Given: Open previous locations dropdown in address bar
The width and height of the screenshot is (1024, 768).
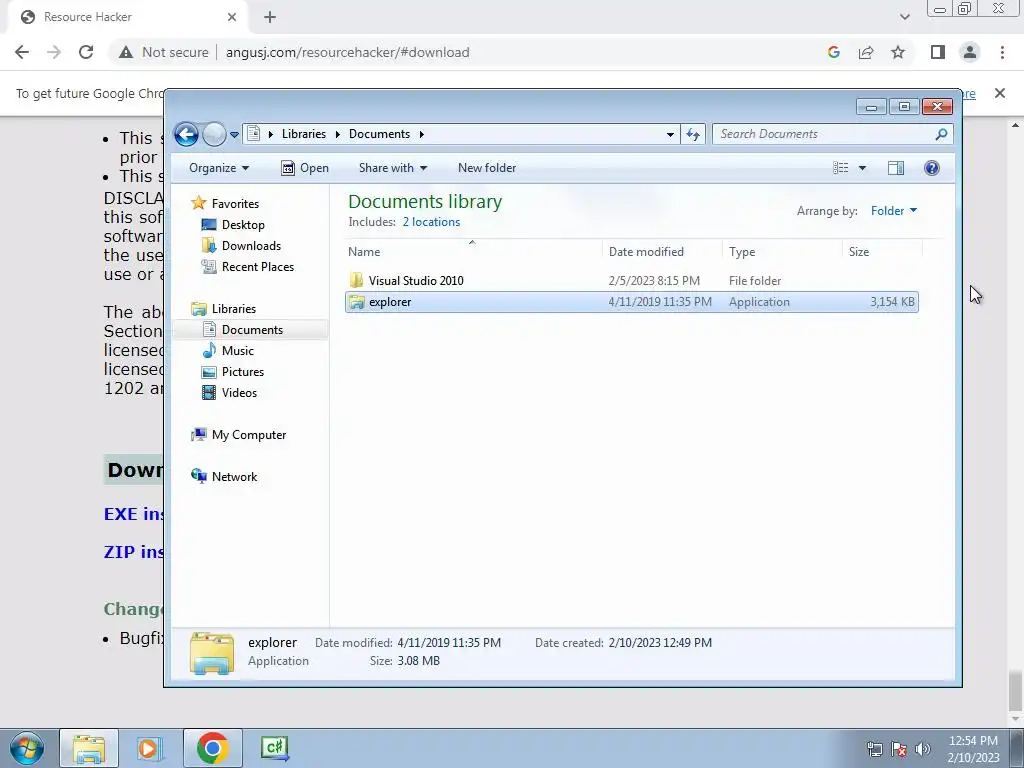Looking at the screenshot, I should tap(670, 134).
